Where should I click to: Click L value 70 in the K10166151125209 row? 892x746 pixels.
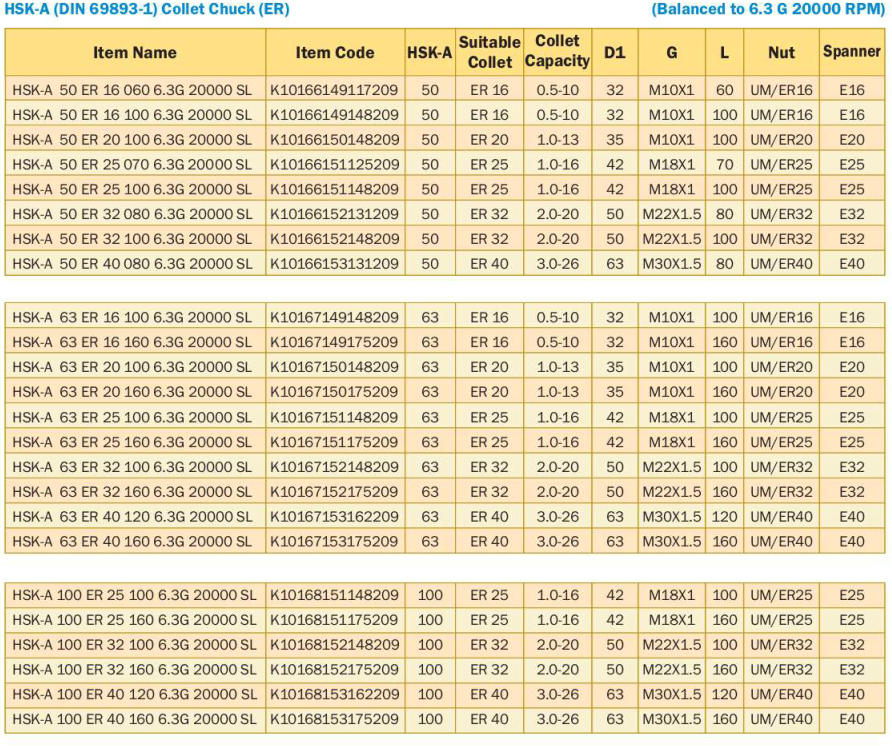[724, 164]
